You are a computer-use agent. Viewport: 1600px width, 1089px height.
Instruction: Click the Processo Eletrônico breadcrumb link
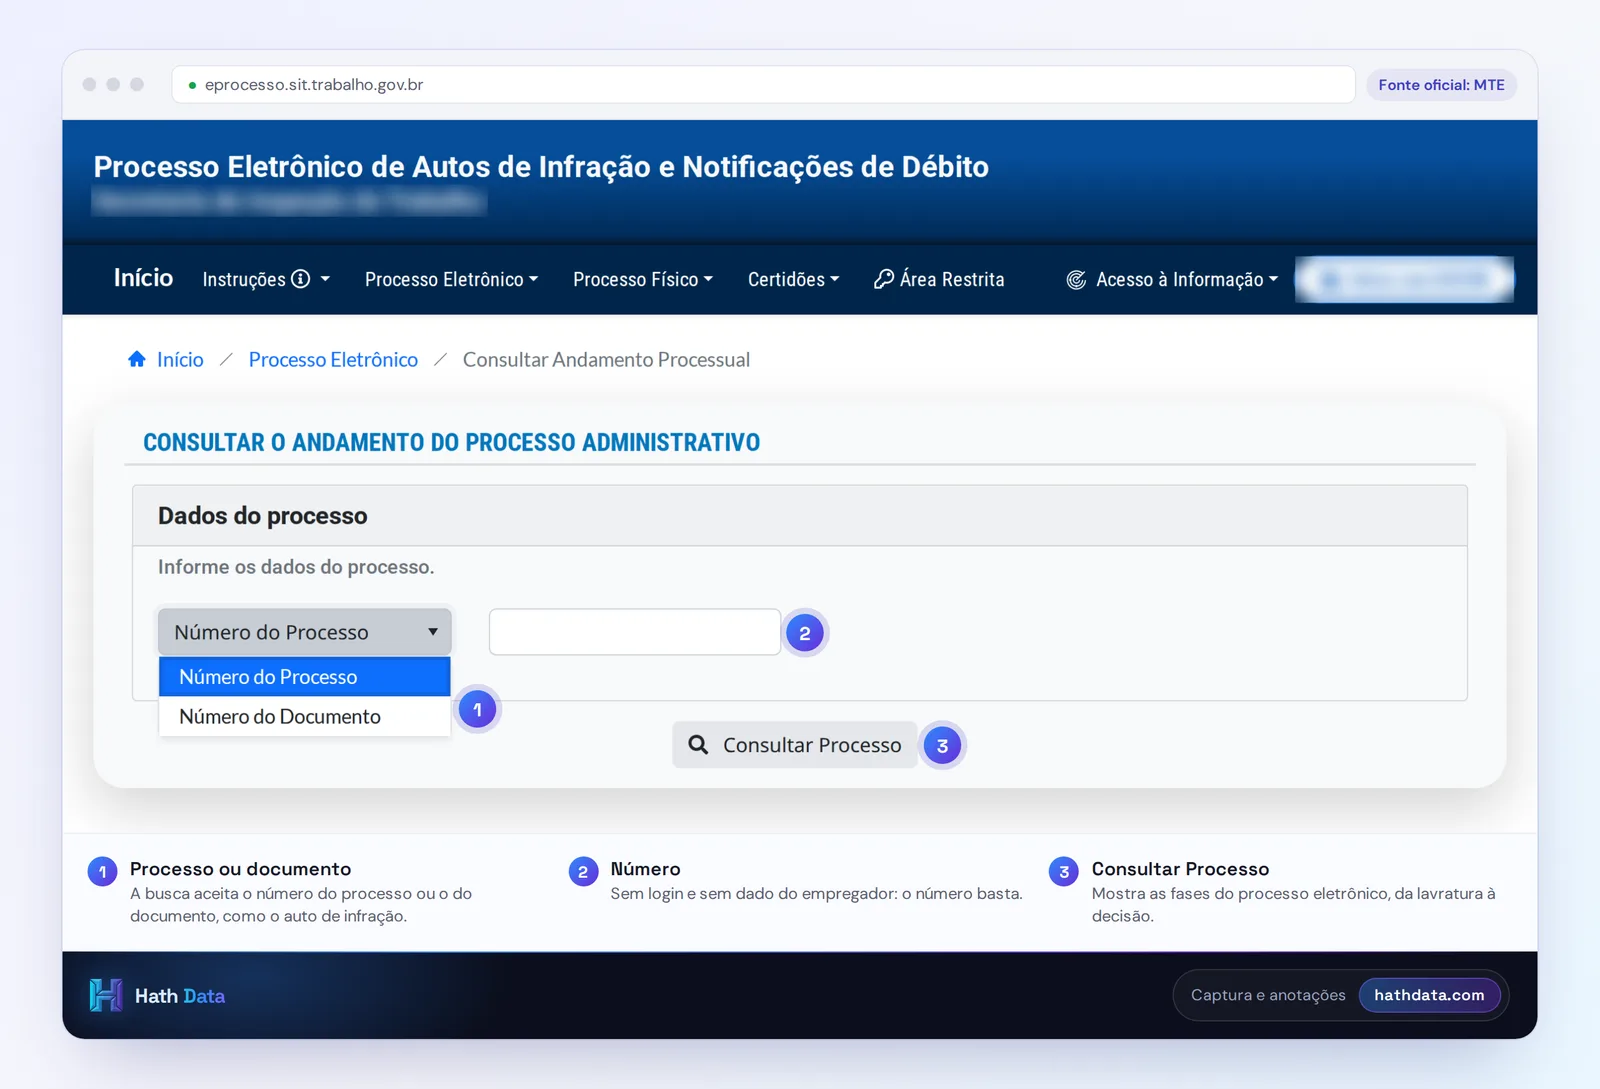(x=333, y=360)
